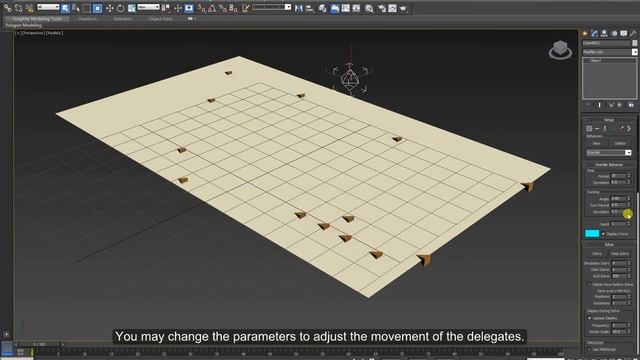Toggle the Update Display checkbox
640x360 pixels.
point(589,318)
